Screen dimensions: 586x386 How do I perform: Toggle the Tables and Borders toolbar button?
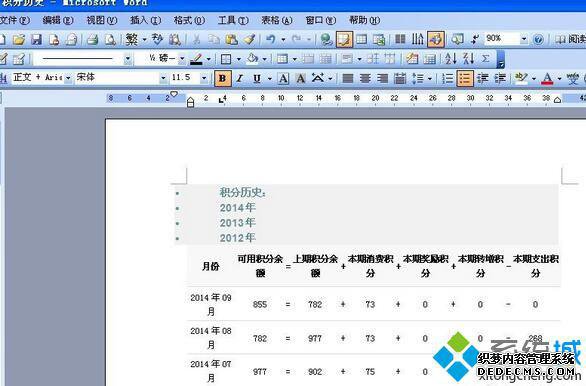[344, 39]
